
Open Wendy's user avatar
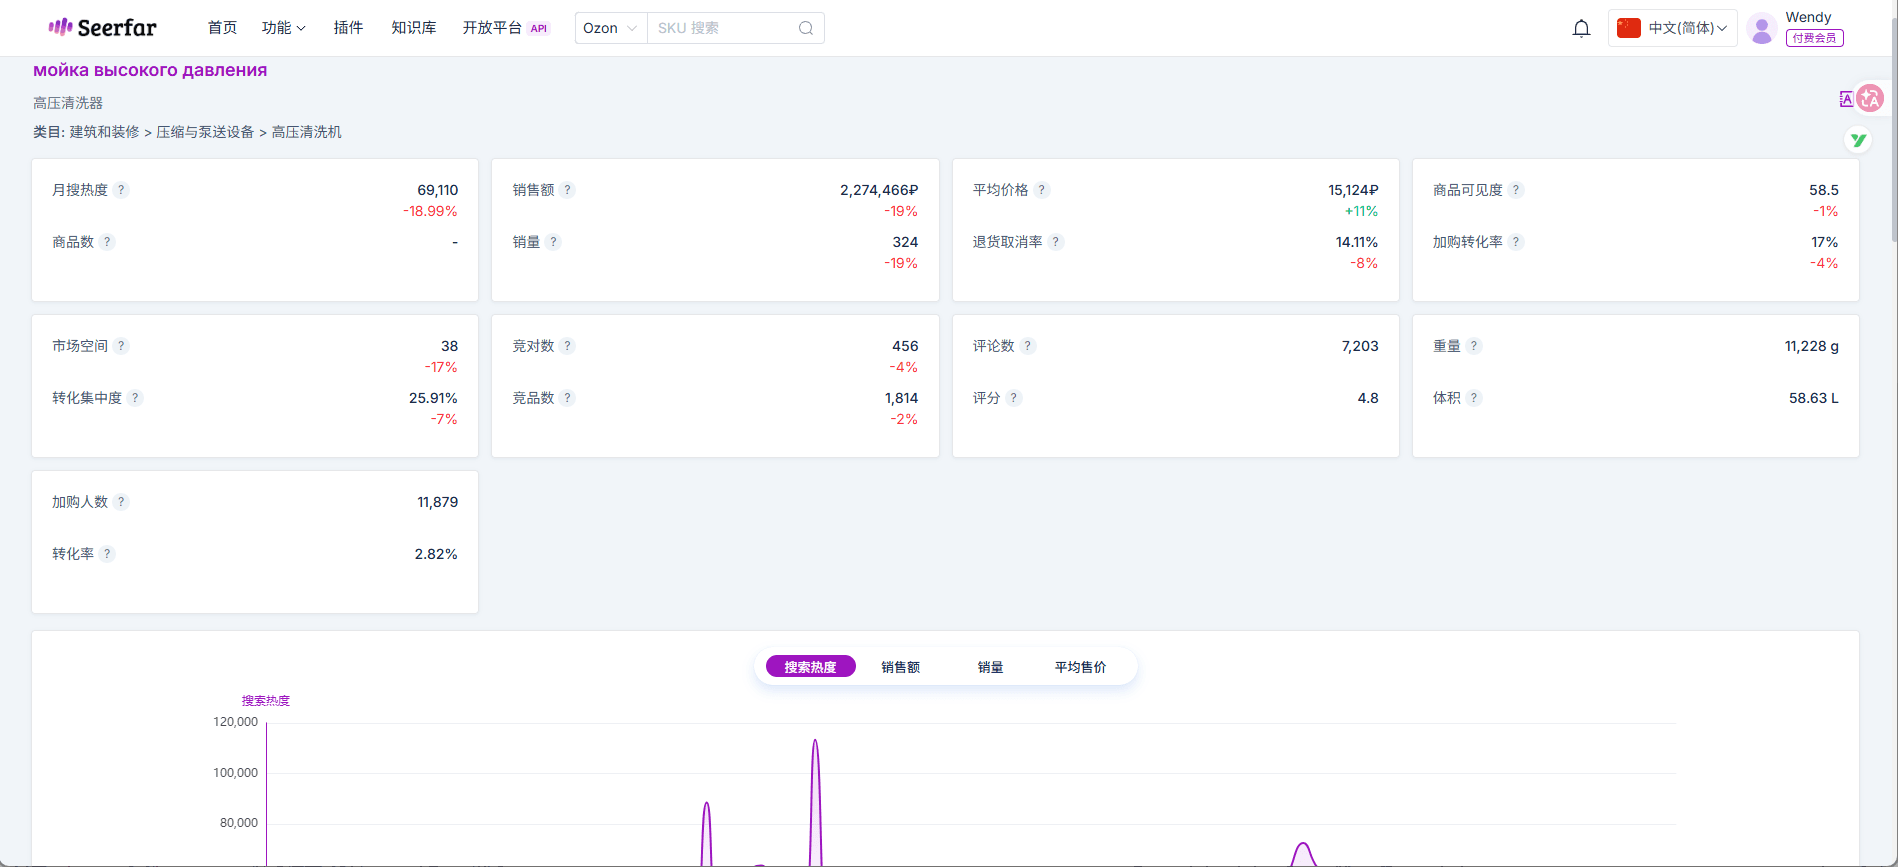[x=1762, y=29]
